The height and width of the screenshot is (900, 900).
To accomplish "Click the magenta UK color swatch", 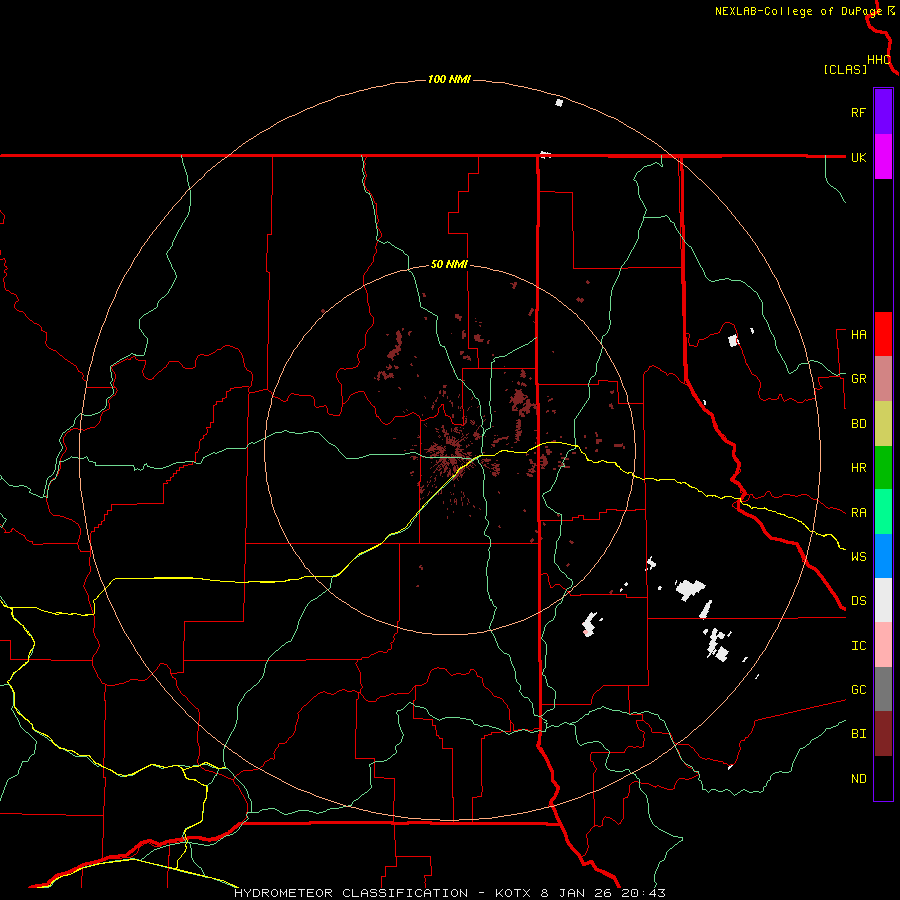I will click(883, 156).
